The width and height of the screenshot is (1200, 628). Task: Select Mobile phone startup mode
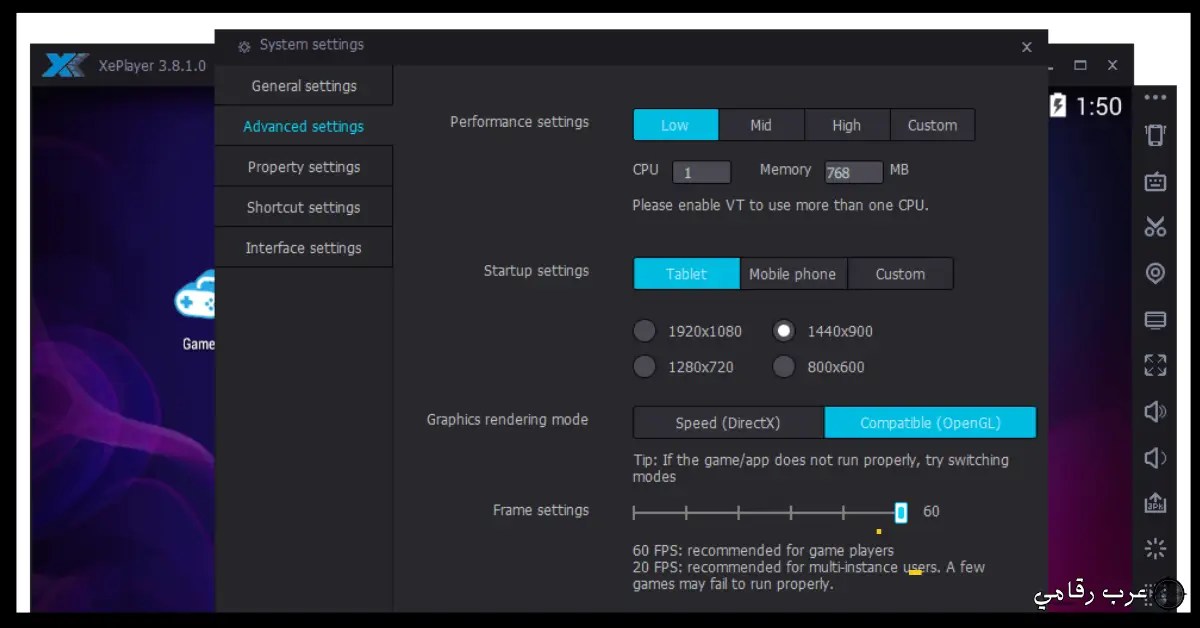click(793, 274)
